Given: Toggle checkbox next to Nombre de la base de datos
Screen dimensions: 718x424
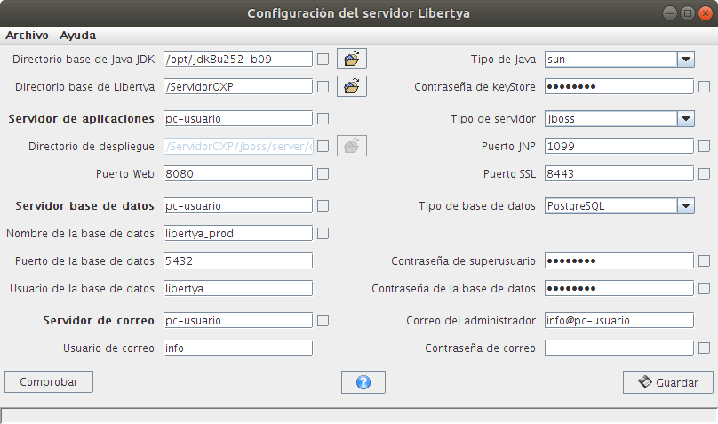Looking at the screenshot, I should pyautogui.click(x=323, y=234).
